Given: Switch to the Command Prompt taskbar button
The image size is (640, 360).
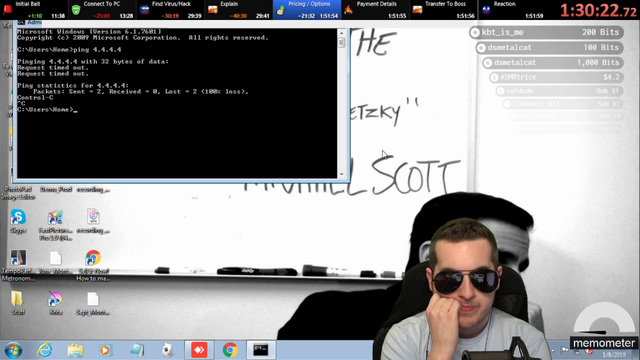Looking at the screenshot, I should (261, 350).
